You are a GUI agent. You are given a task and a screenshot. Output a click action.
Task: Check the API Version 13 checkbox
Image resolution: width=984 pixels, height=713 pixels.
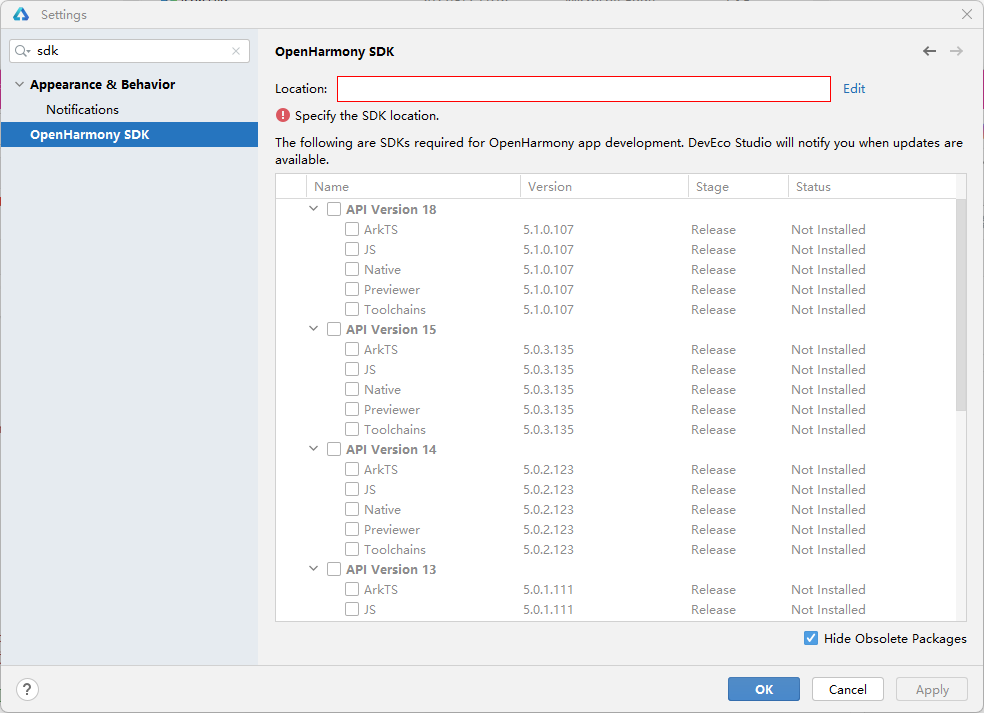(334, 569)
